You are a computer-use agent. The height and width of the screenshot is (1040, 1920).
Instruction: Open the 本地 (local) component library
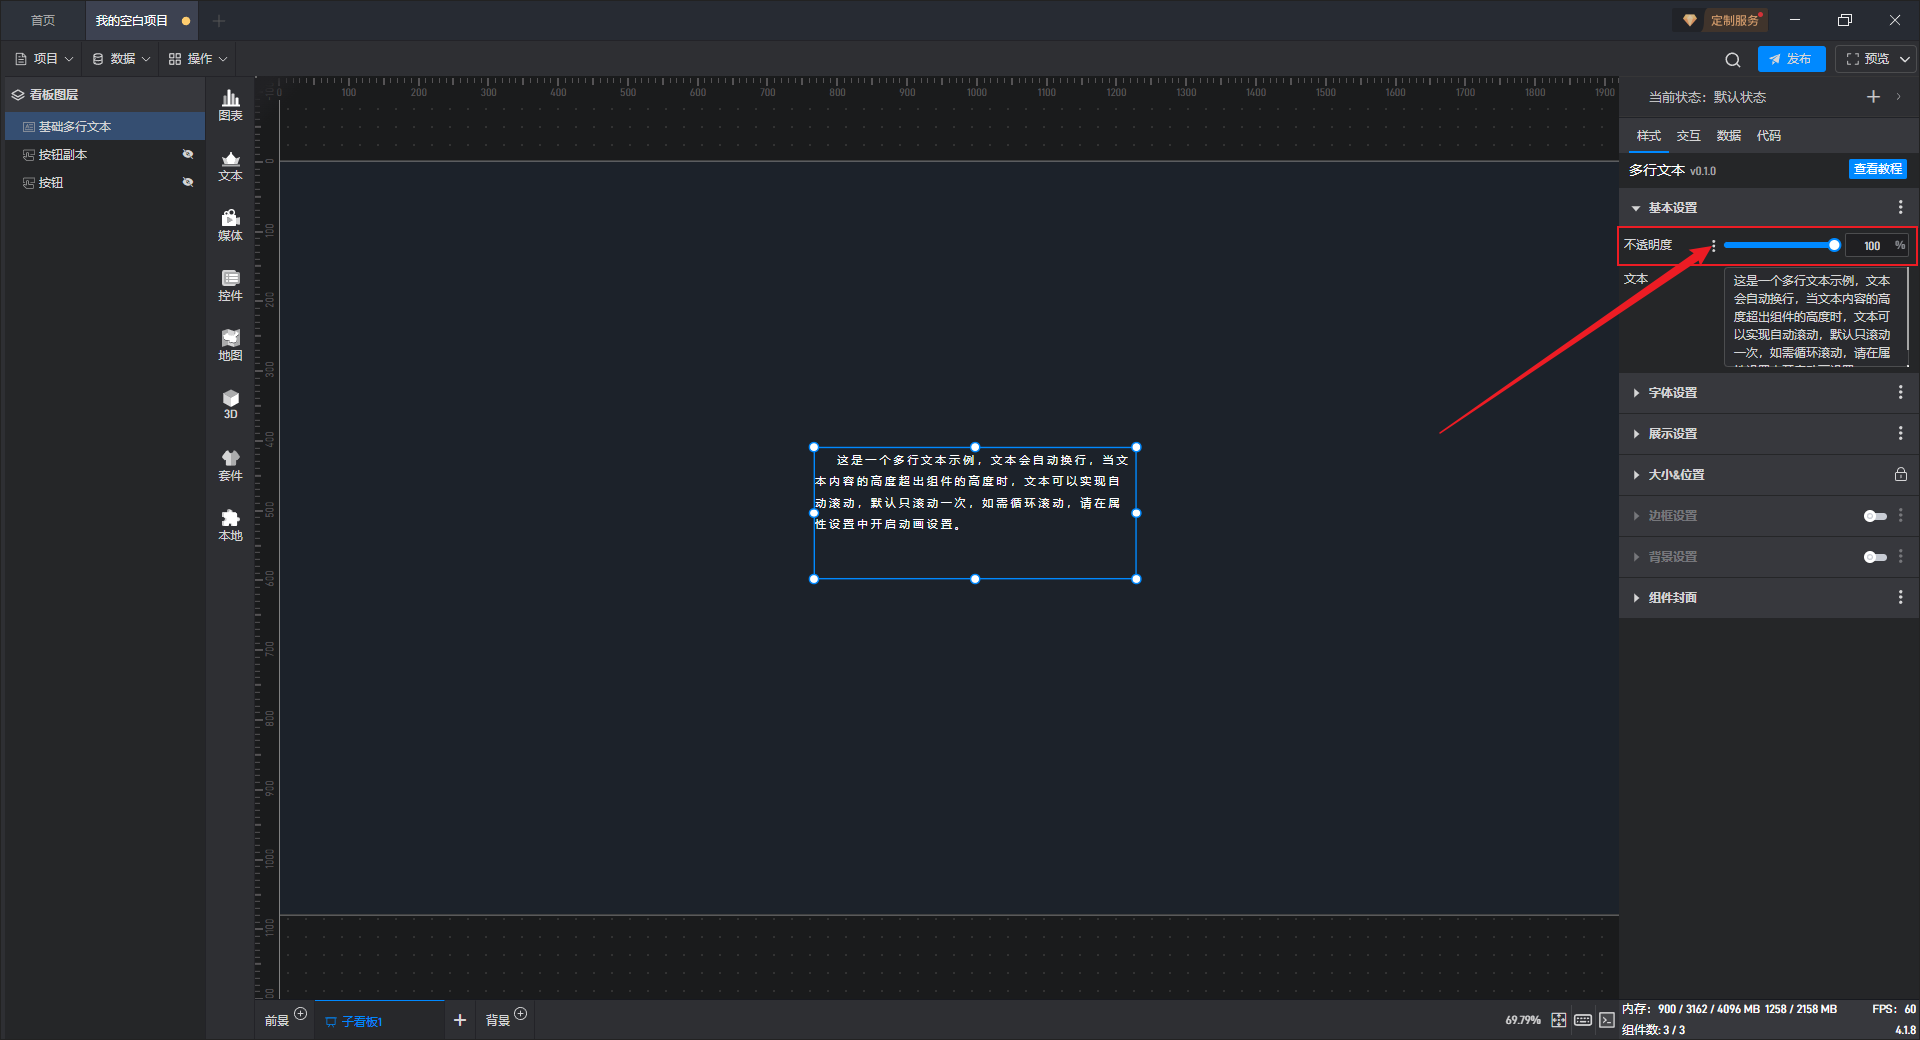pos(230,525)
